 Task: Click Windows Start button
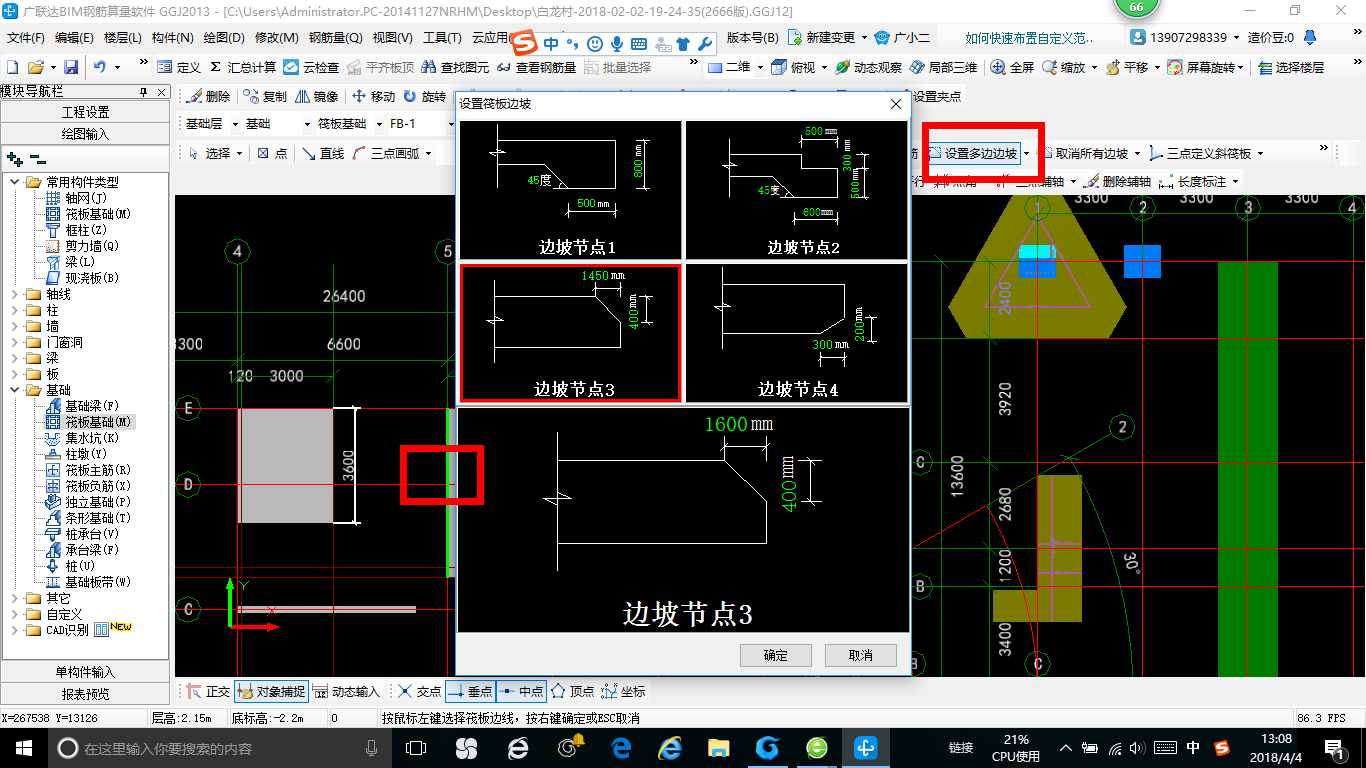[23, 748]
